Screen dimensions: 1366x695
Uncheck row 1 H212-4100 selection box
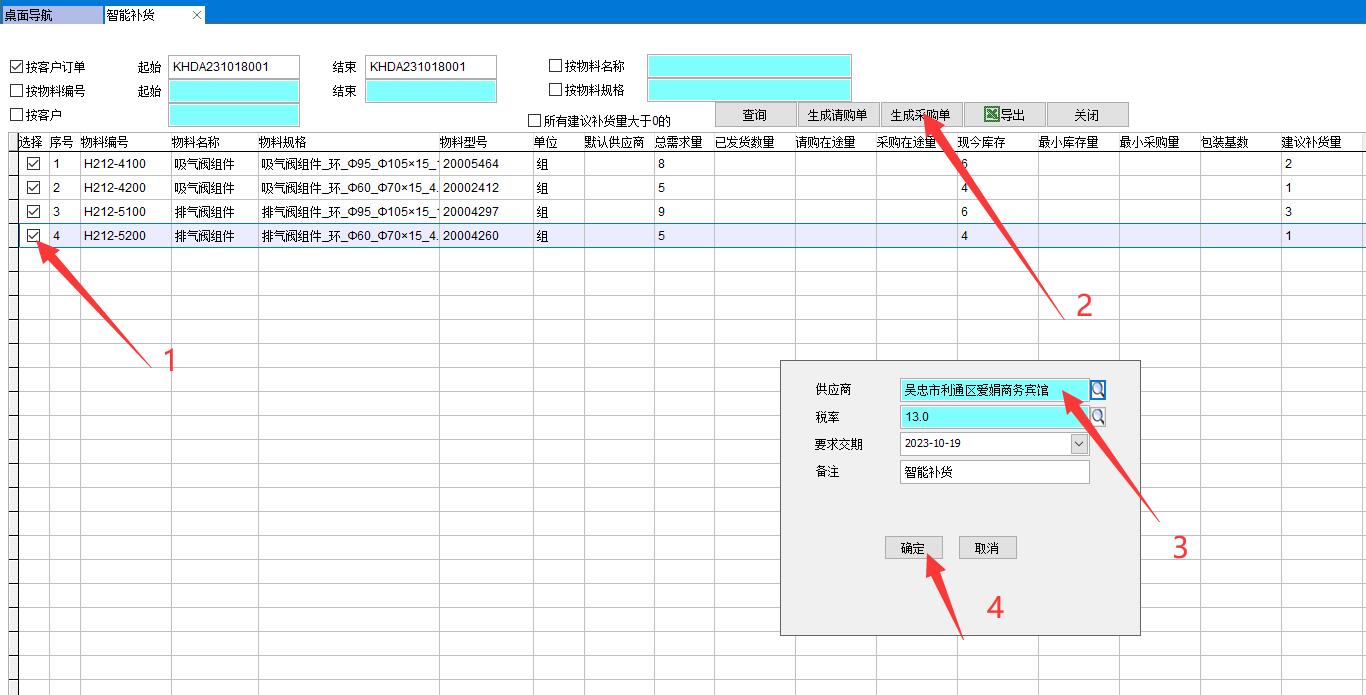[x=33, y=164]
